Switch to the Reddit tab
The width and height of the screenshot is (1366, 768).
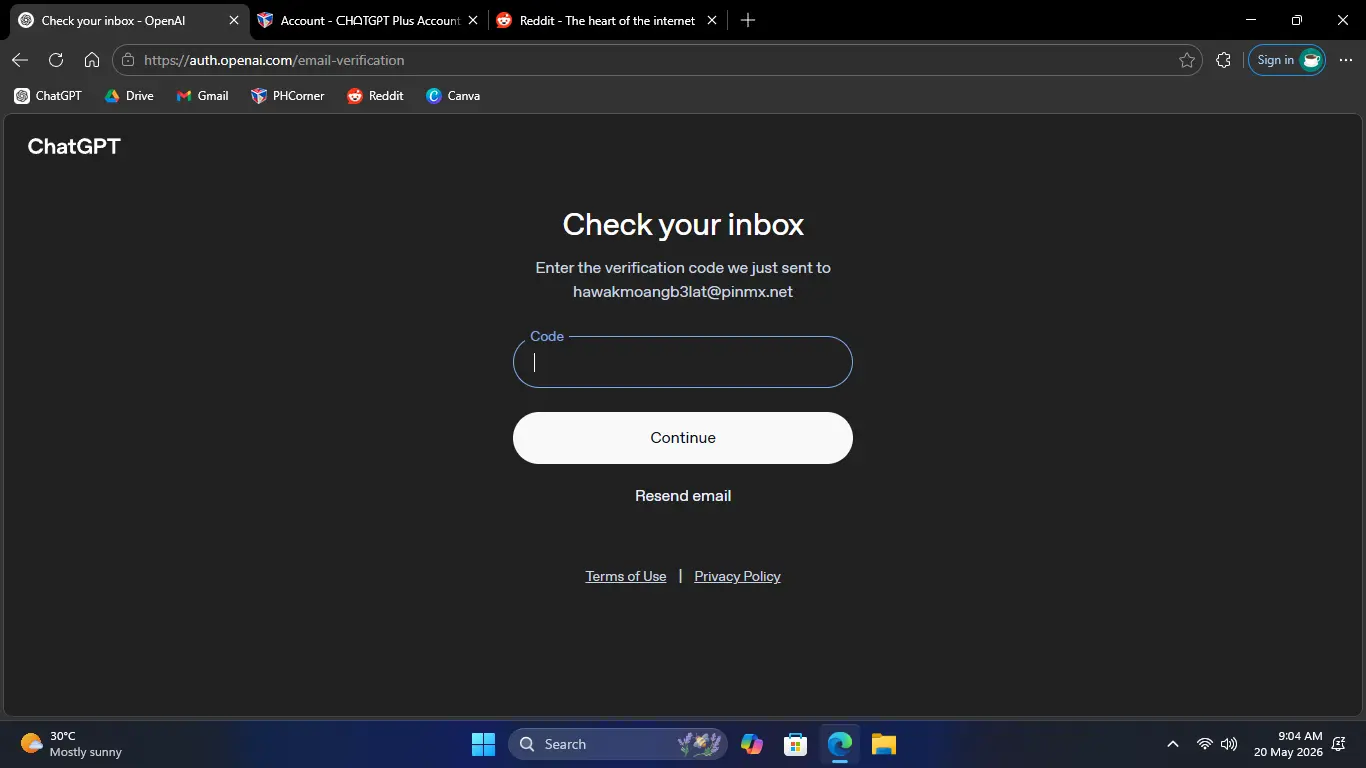point(608,20)
